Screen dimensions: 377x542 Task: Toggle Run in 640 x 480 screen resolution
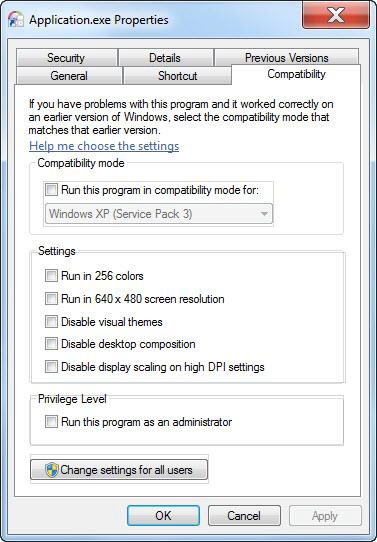[x=51, y=299]
